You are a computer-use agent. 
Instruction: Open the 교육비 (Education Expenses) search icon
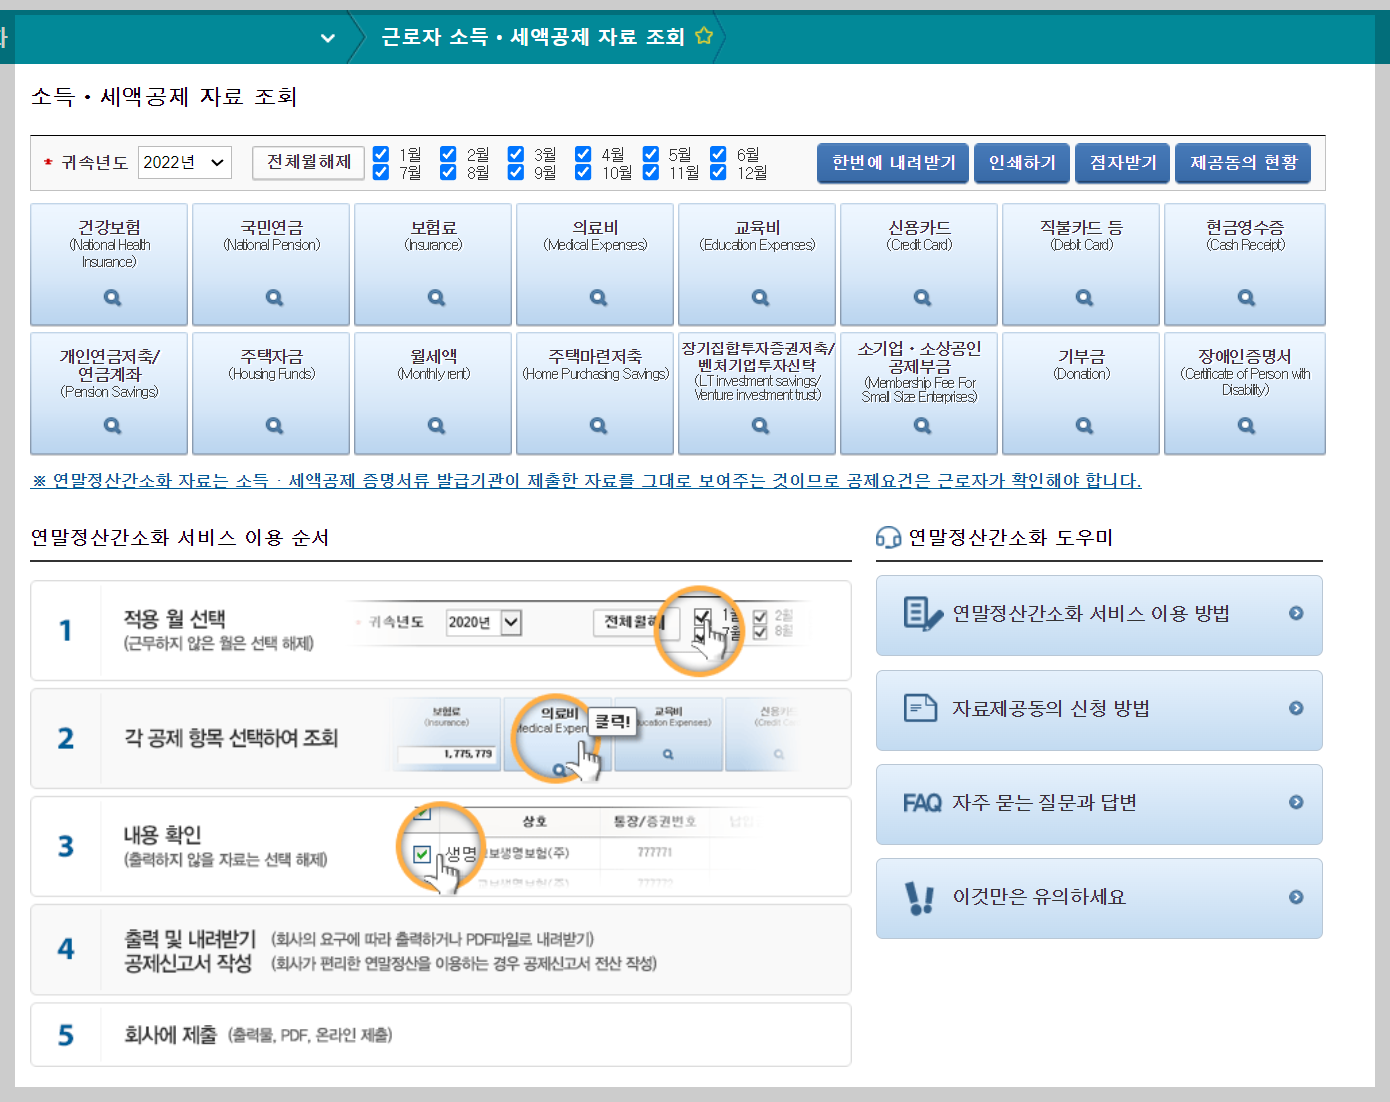[x=757, y=297]
